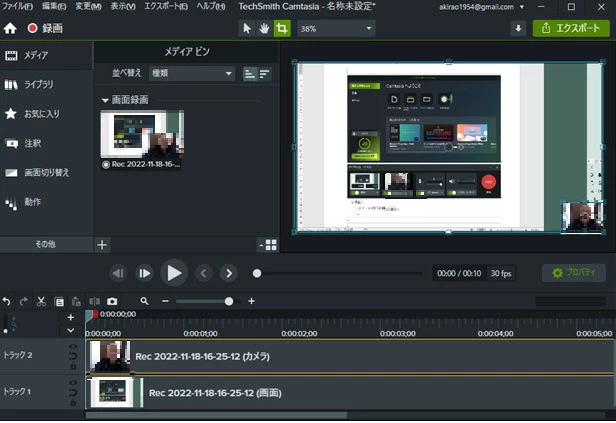This screenshot has width=616, height=423.
Task: Open the canvas zoom 38% dropdown
Action: click(335, 28)
